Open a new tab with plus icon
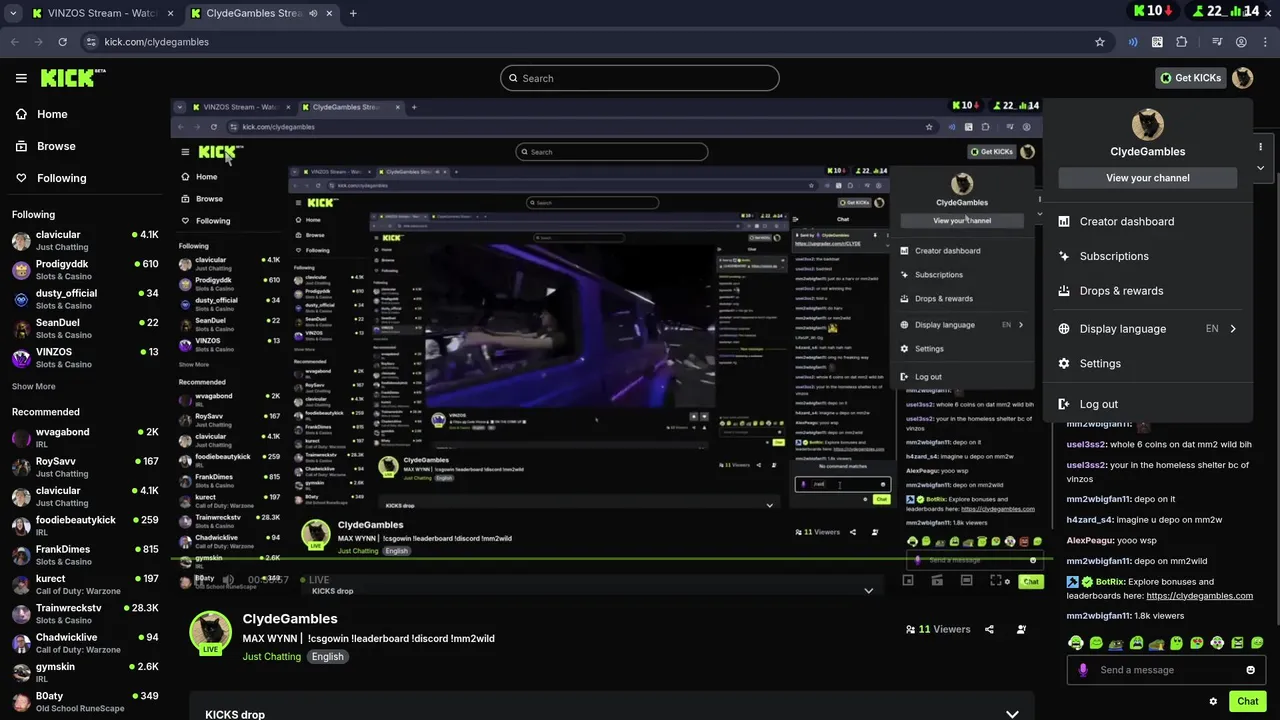 (353, 13)
